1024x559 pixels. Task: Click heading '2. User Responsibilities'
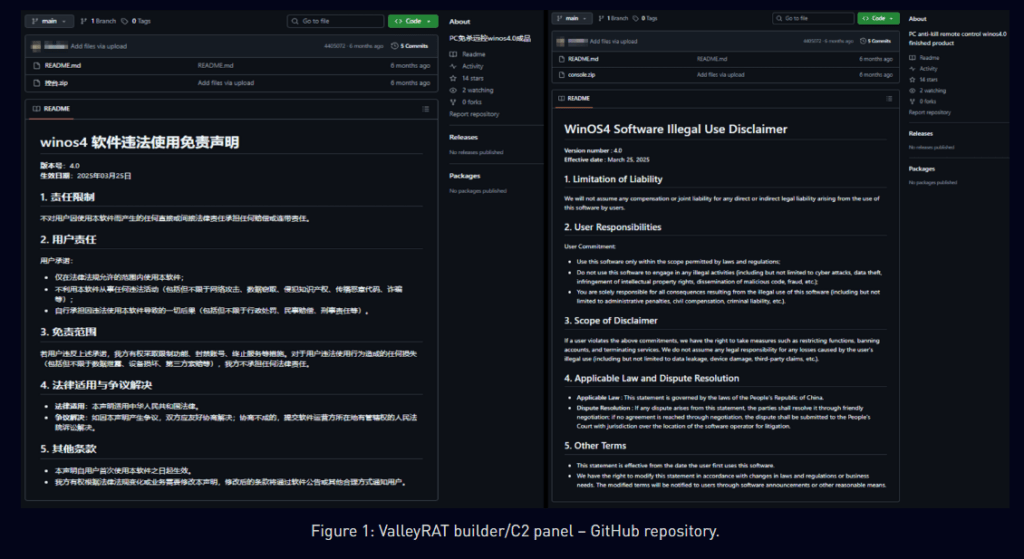(x=613, y=227)
